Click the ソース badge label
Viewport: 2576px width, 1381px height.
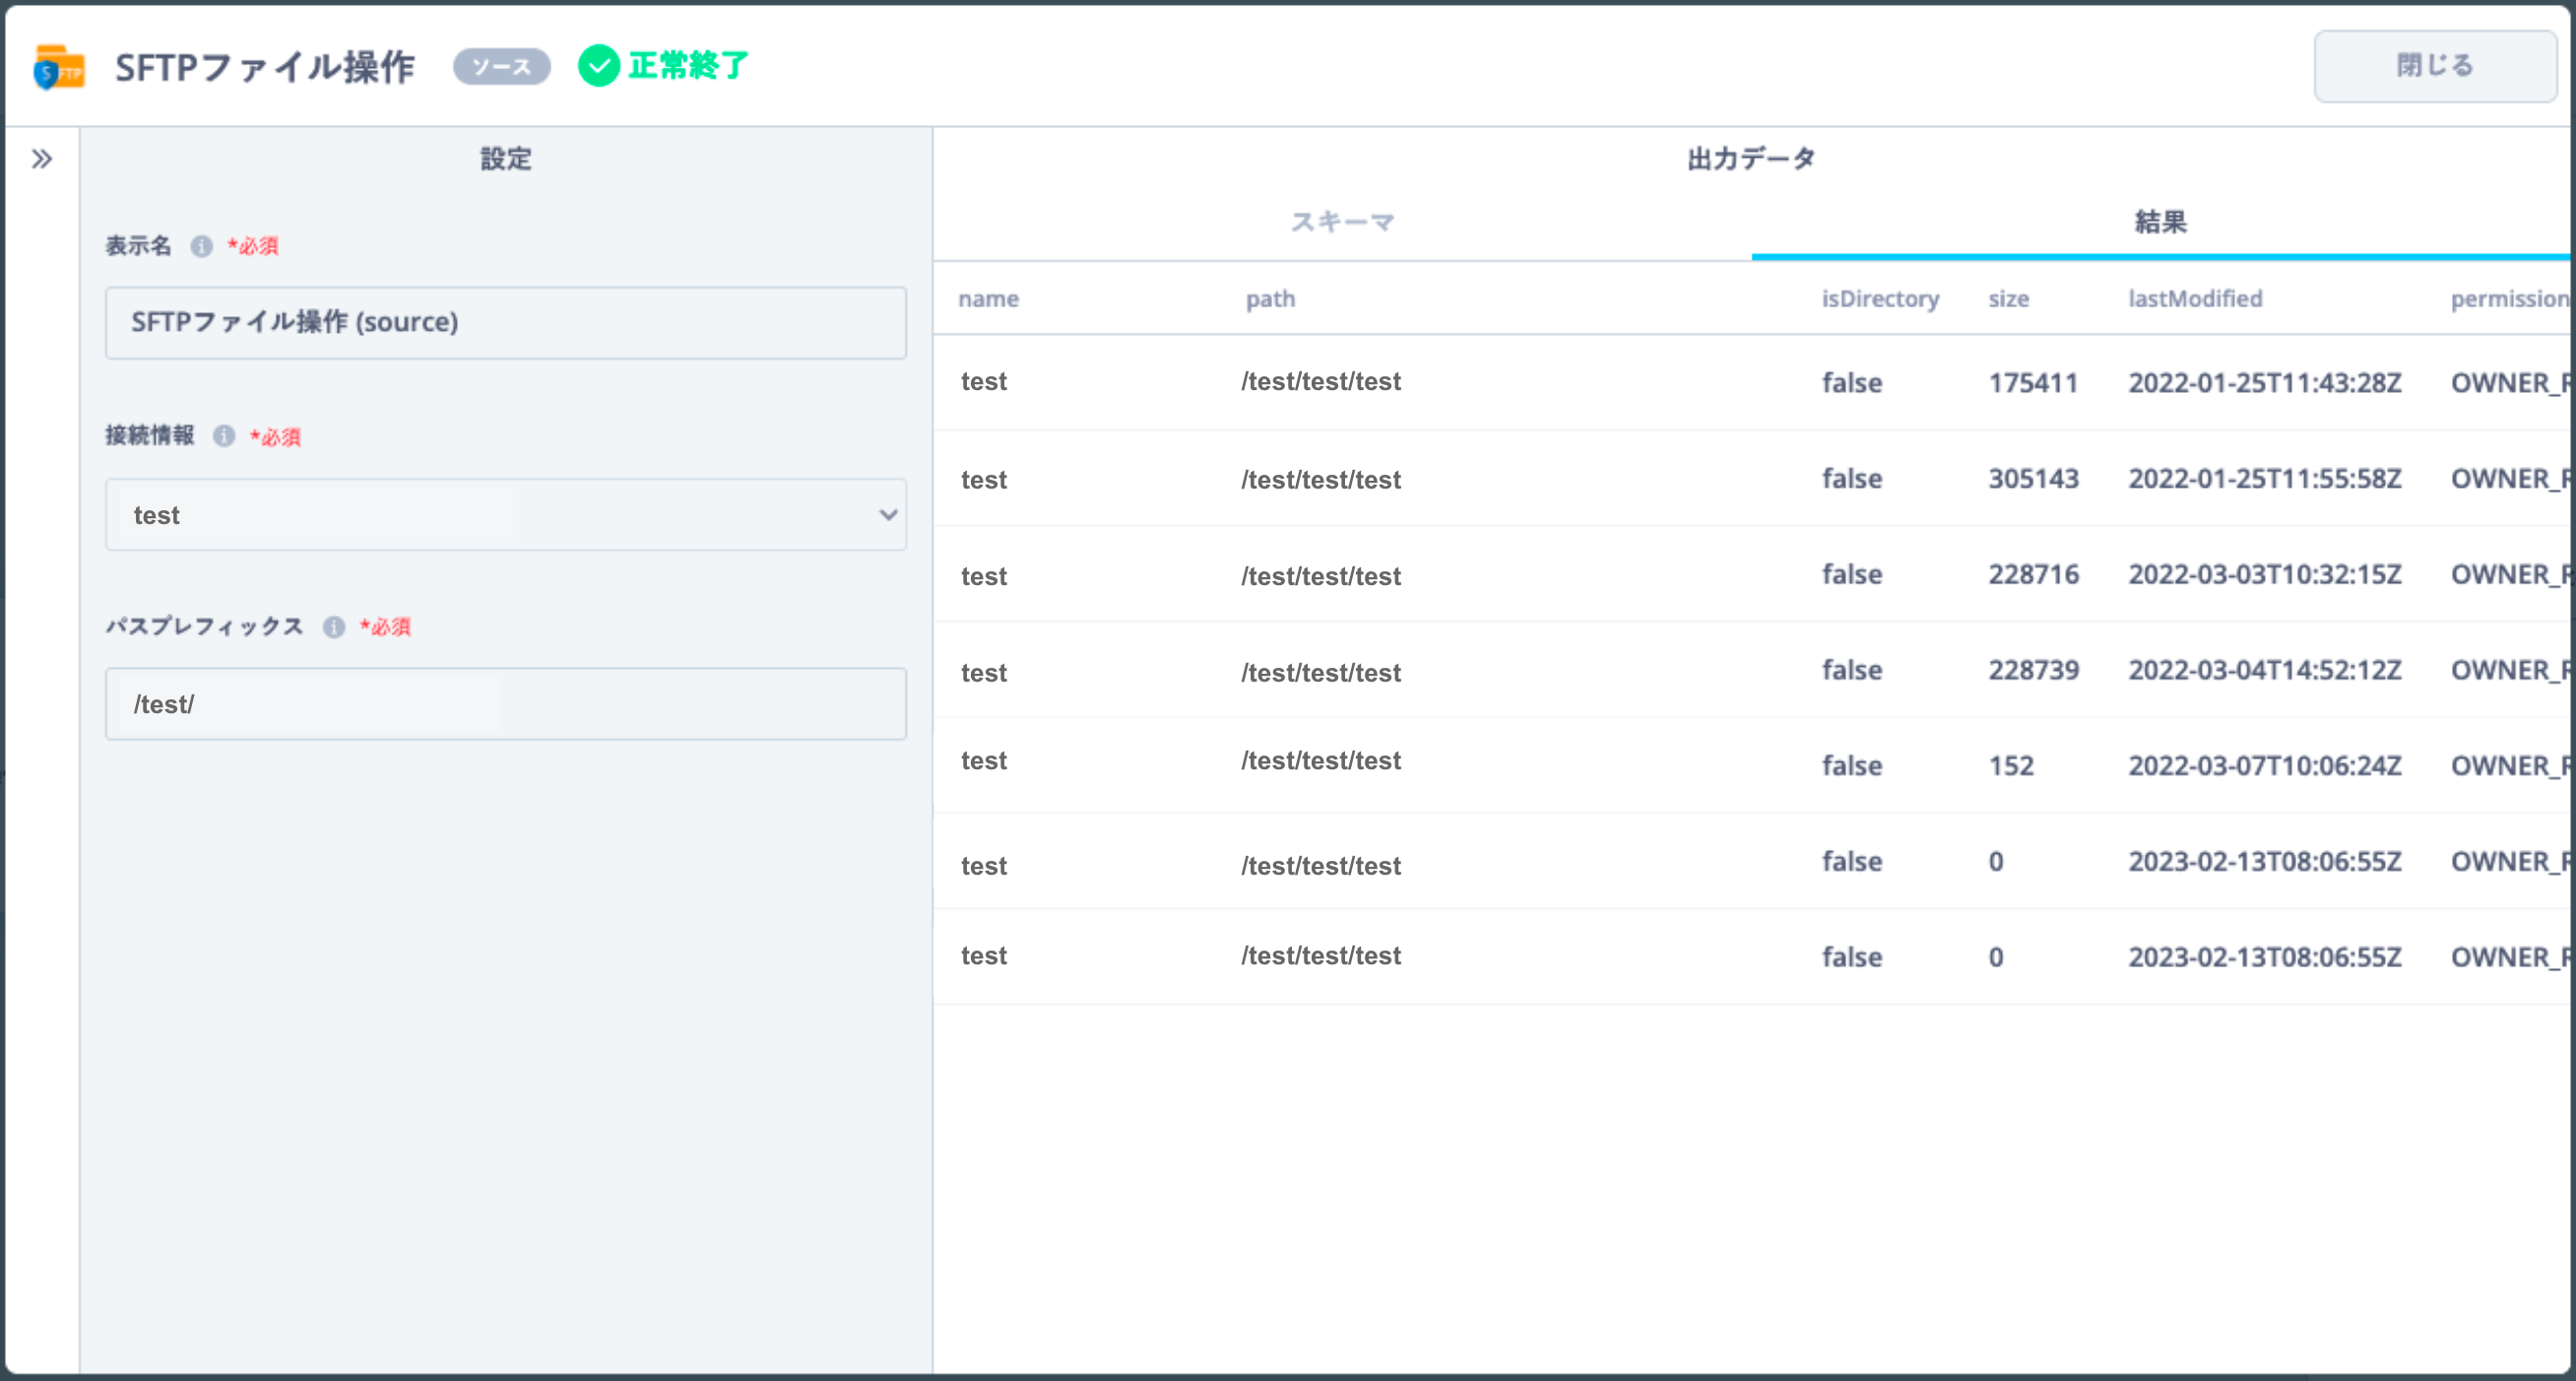tap(502, 67)
